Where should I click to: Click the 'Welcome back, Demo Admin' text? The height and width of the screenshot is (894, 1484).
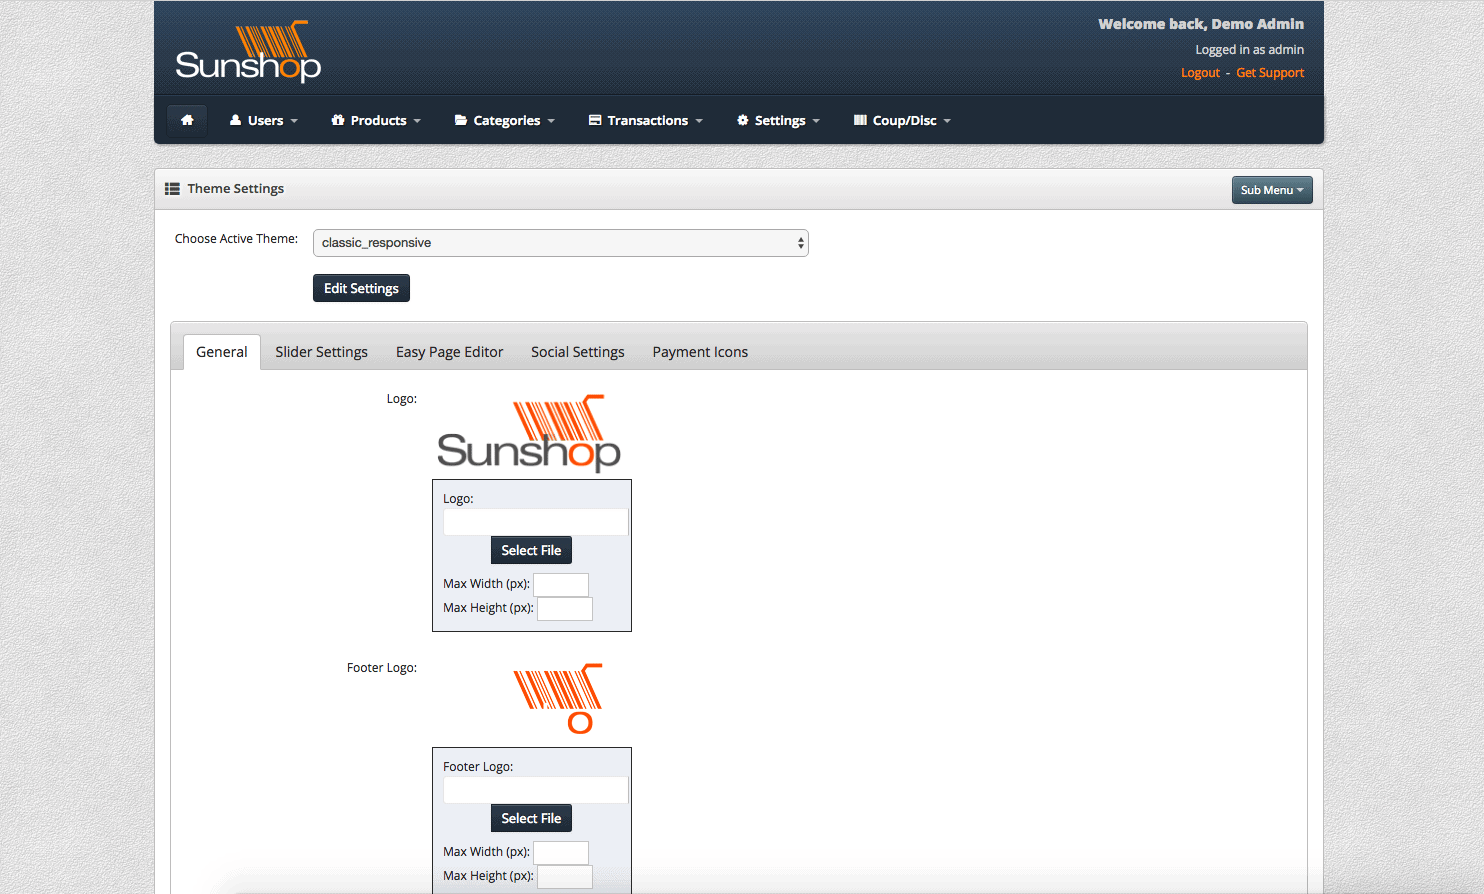tap(1201, 24)
